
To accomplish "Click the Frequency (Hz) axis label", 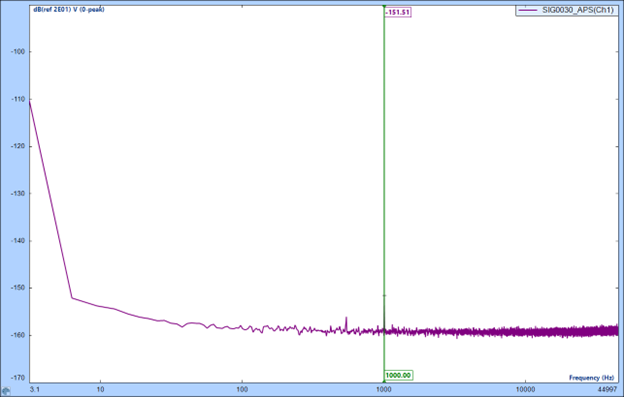I will pos(591,378).
